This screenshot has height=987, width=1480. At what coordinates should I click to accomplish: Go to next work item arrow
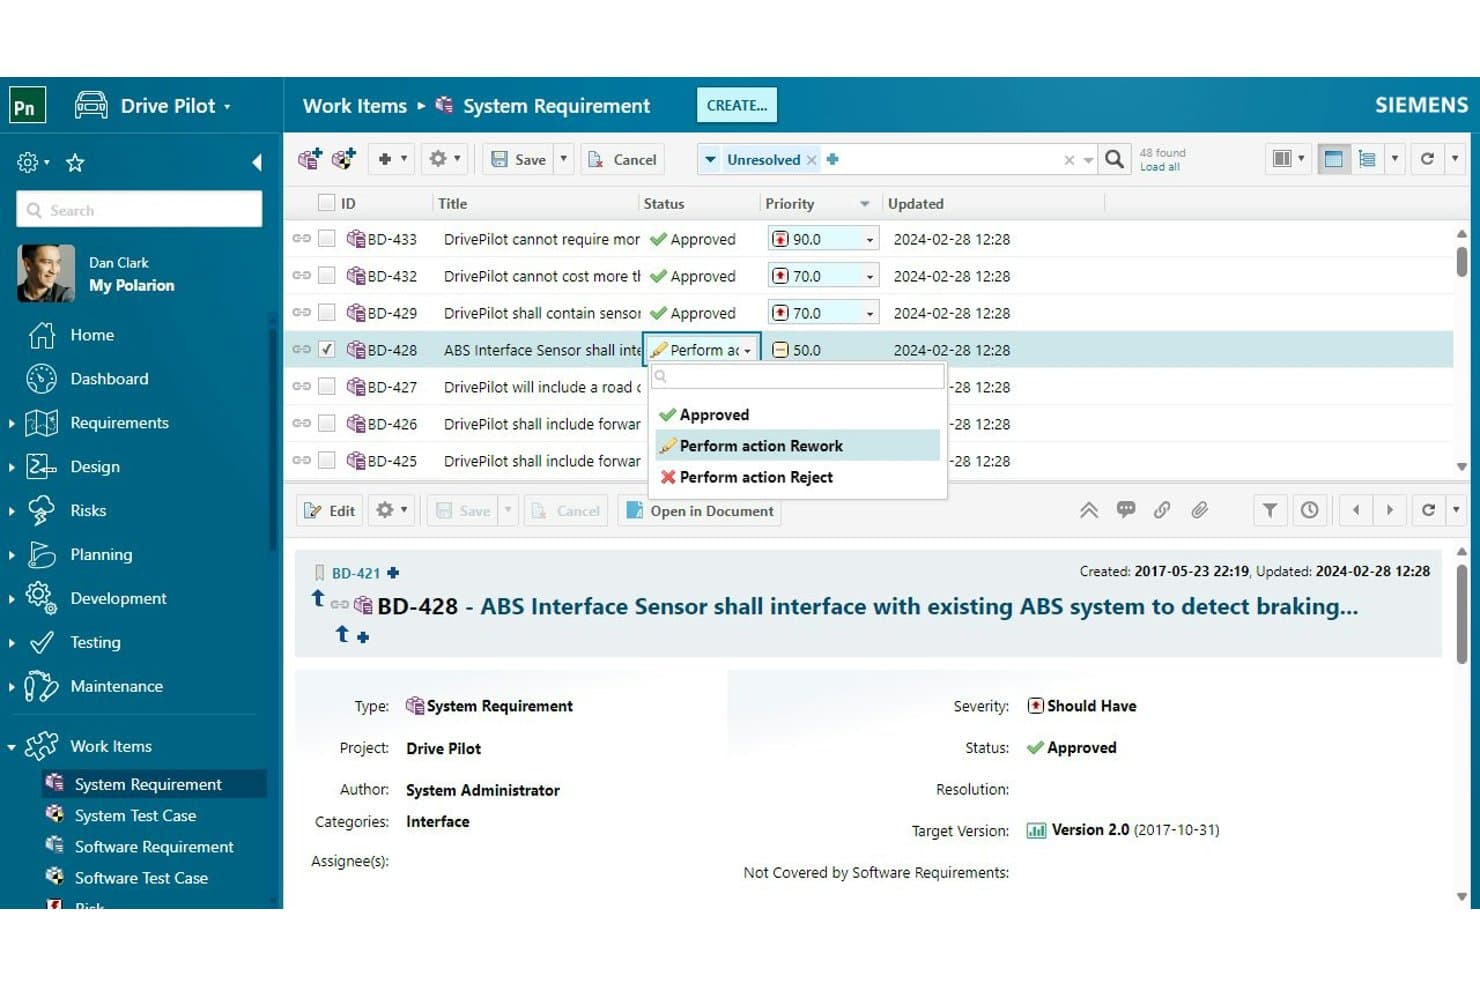coord(1390,510)
